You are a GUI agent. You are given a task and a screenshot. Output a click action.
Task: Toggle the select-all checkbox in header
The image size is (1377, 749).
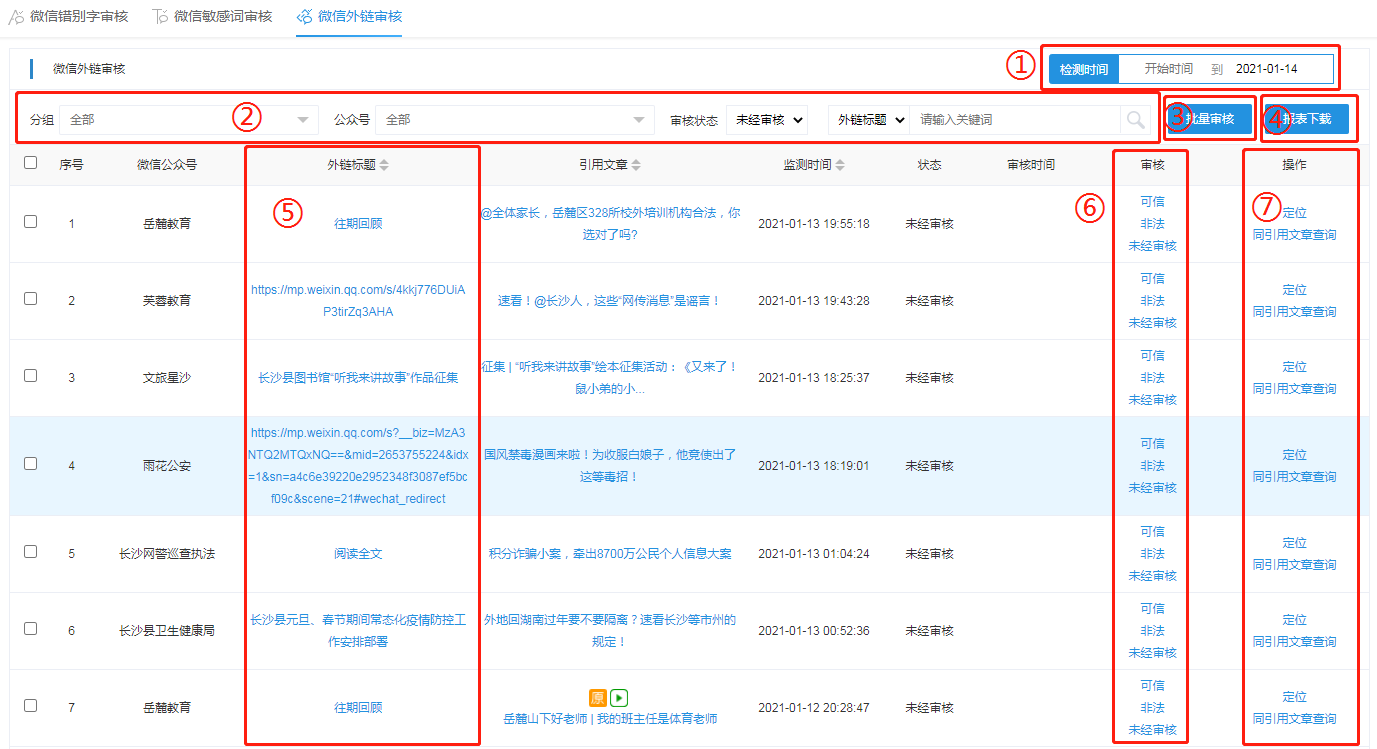pos(31,163)
